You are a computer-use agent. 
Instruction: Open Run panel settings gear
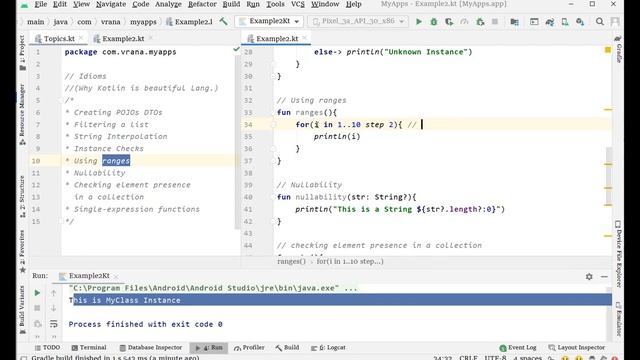point(589,276)
